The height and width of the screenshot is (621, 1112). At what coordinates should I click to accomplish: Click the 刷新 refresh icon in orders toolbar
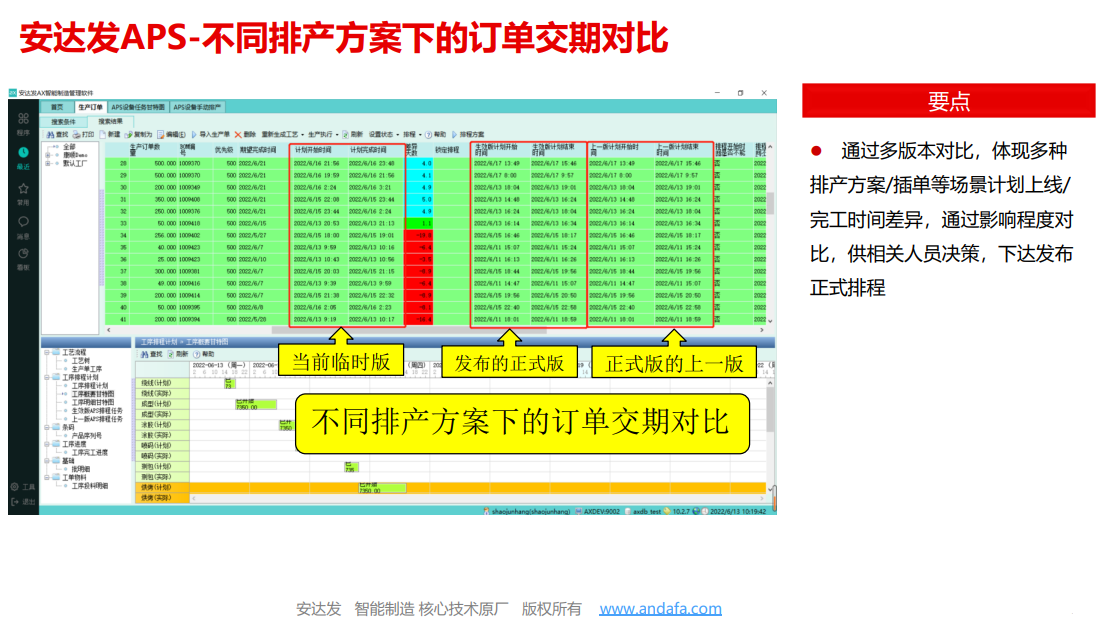click(x=345, y=135)
